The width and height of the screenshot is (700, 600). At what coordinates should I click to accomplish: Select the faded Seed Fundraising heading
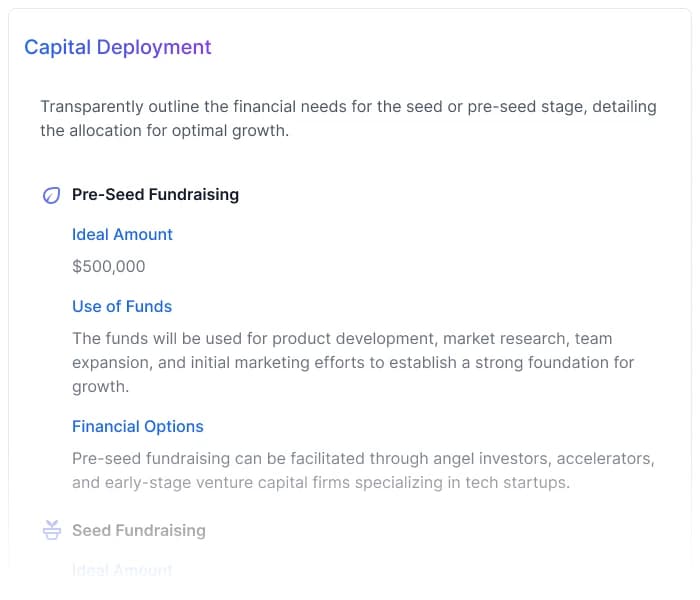(138, 530)
